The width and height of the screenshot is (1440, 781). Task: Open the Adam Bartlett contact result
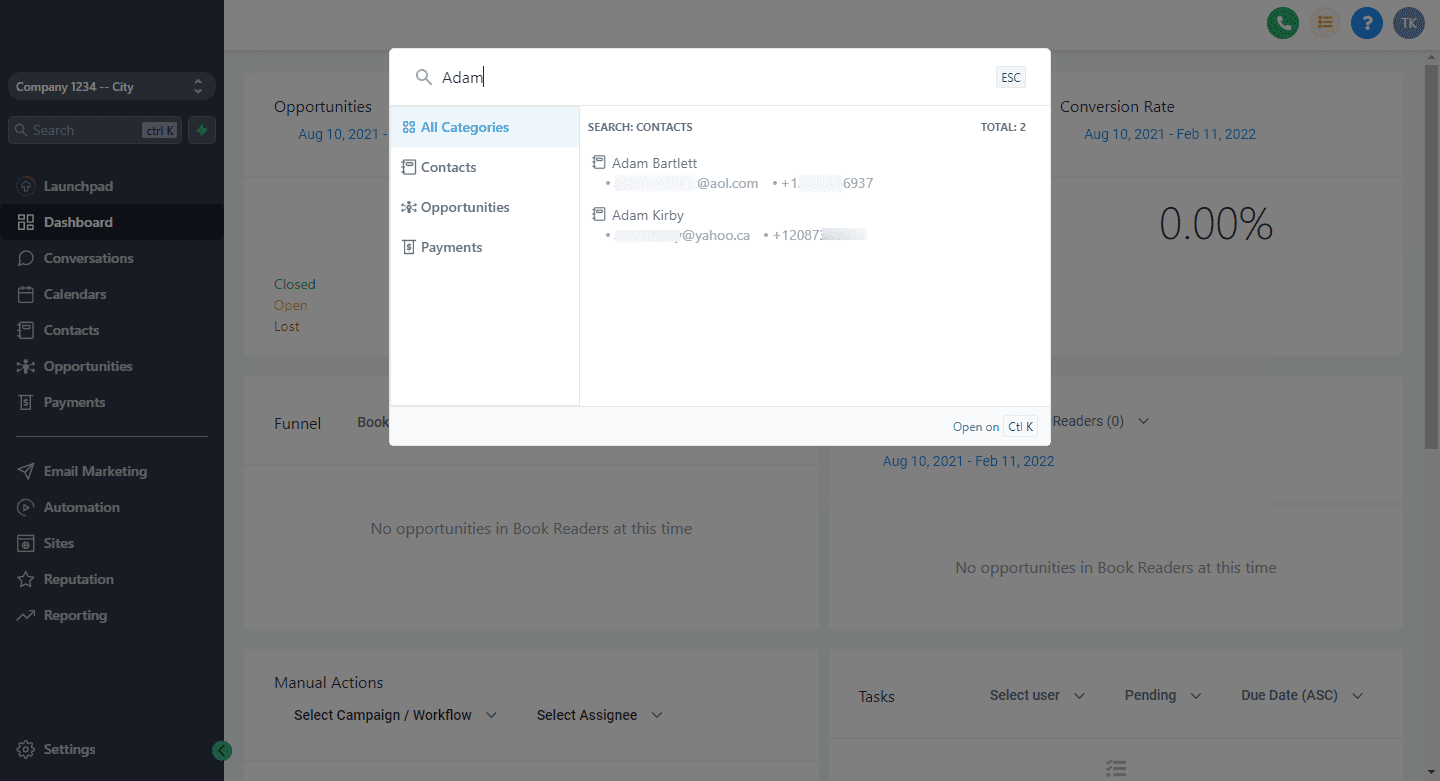(x=654, y=163)
